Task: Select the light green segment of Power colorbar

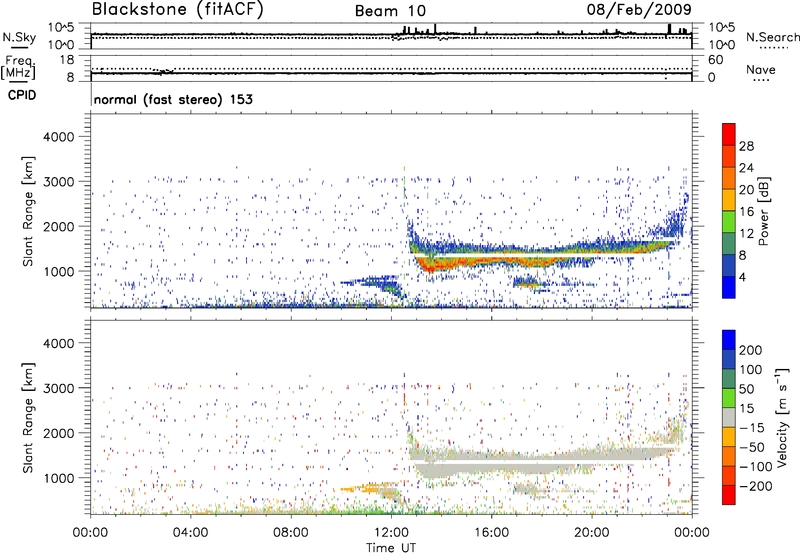Action: tap(729, 221)
